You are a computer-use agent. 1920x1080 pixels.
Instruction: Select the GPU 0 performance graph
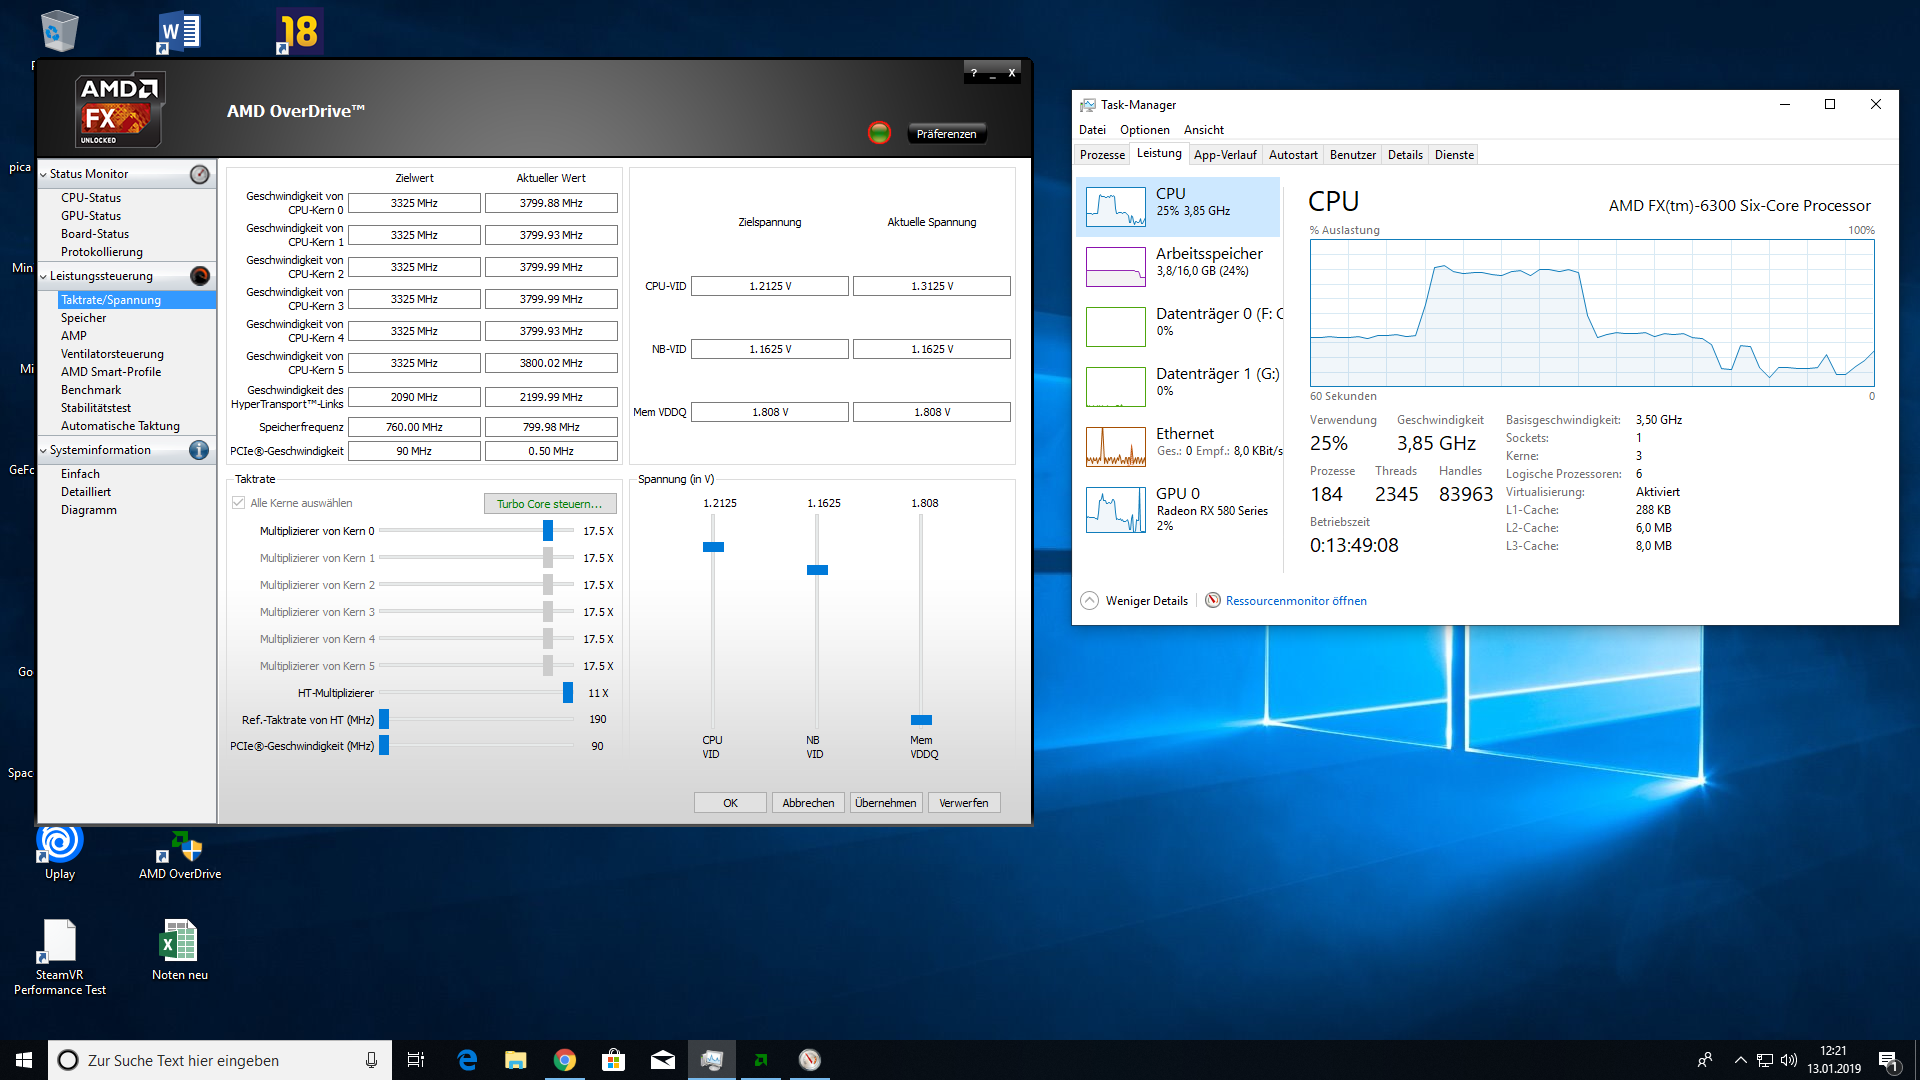tap(1115, 510)
